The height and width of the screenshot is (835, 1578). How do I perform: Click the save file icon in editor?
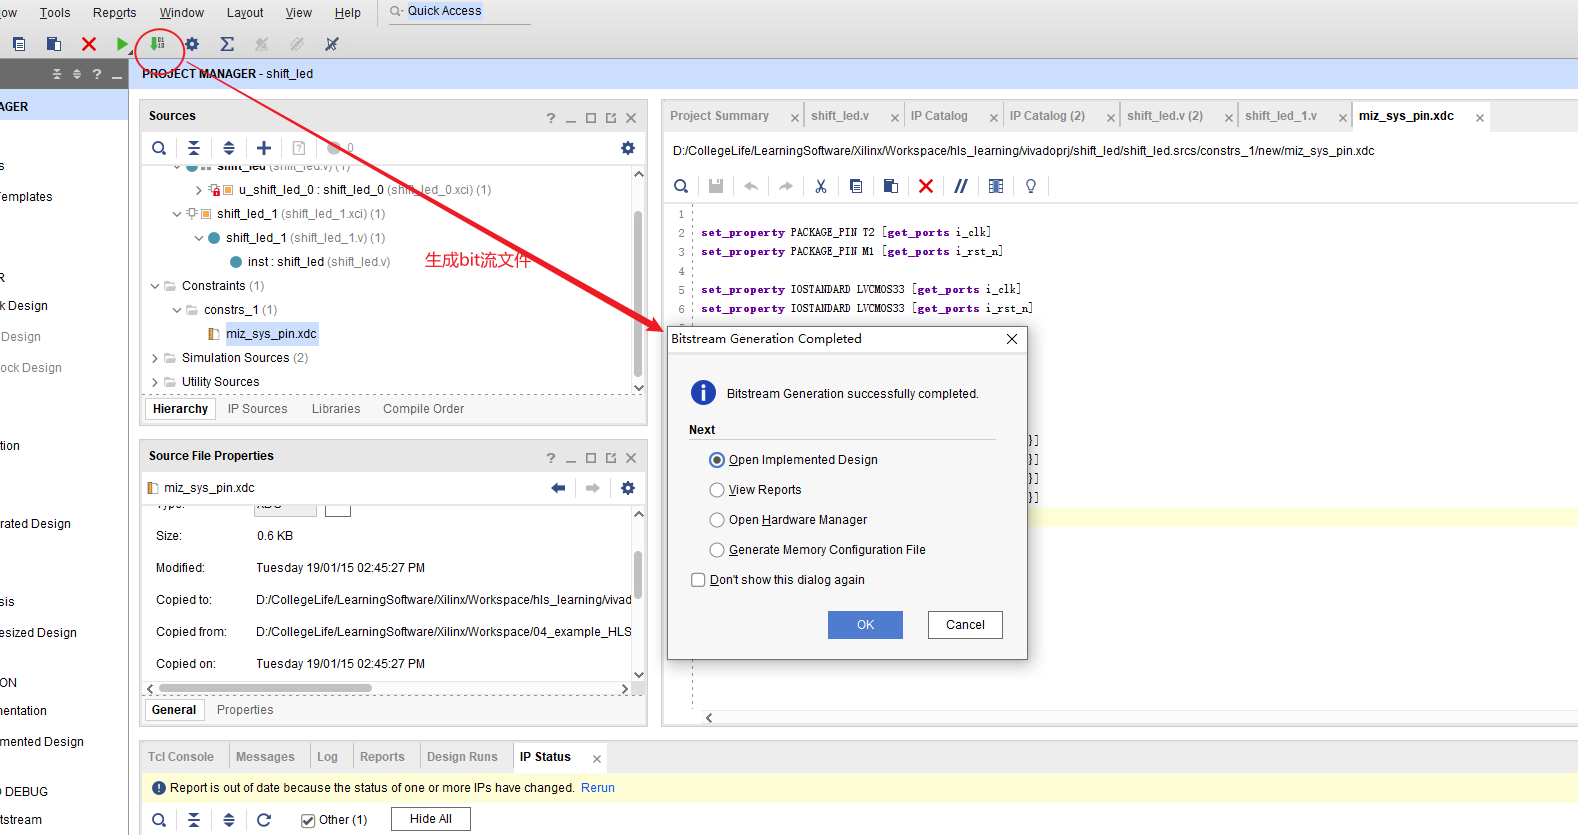click(716, 186)
